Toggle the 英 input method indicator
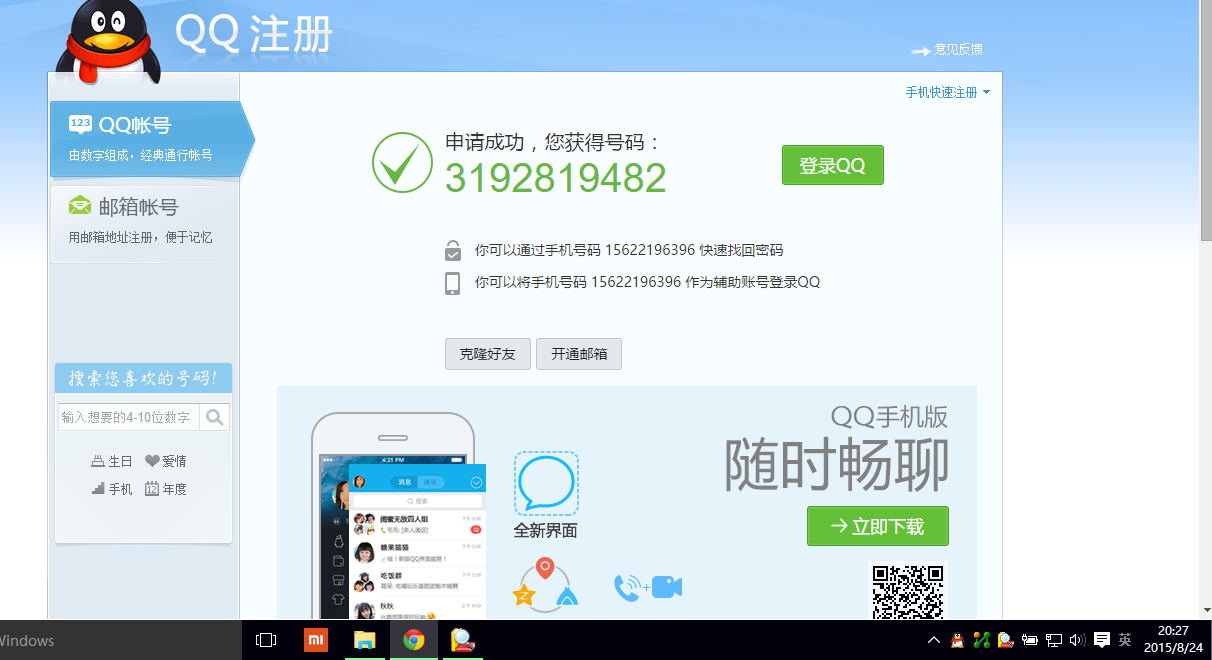Viewport: 1212px width, 660px height. click(1125, 640)
